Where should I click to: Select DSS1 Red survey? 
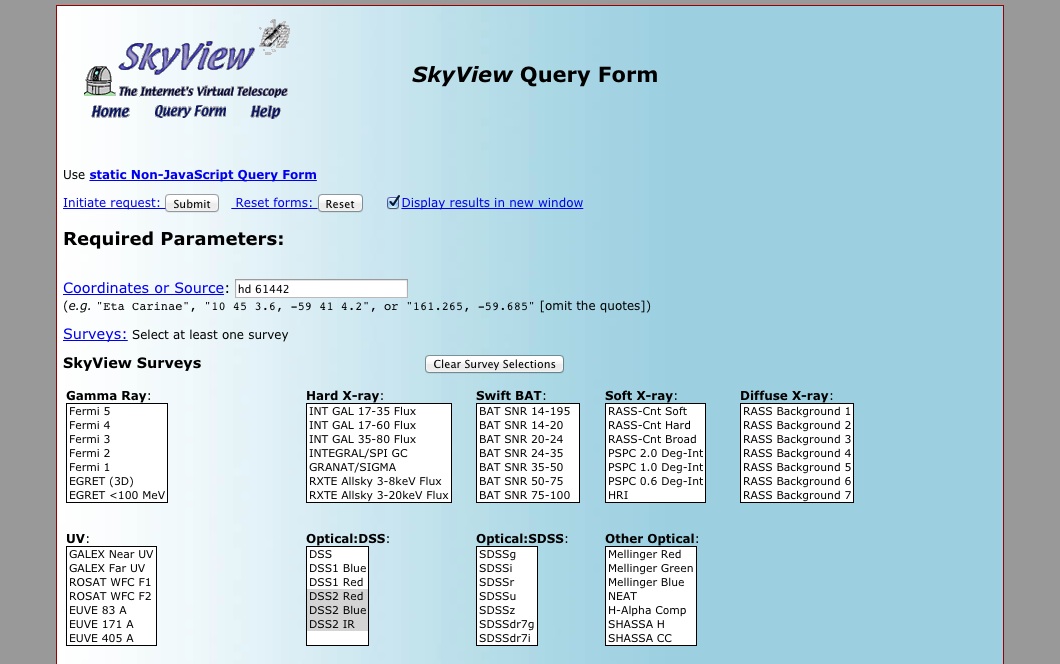(337, 582)
